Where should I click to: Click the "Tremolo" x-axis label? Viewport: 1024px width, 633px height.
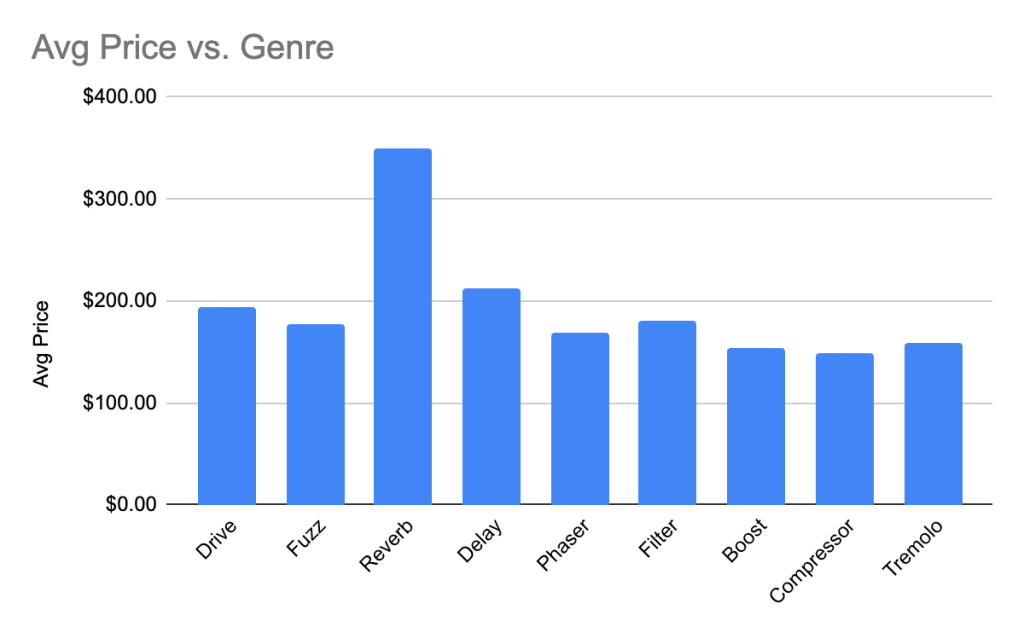pyautogui.click(x=911, y=548)
